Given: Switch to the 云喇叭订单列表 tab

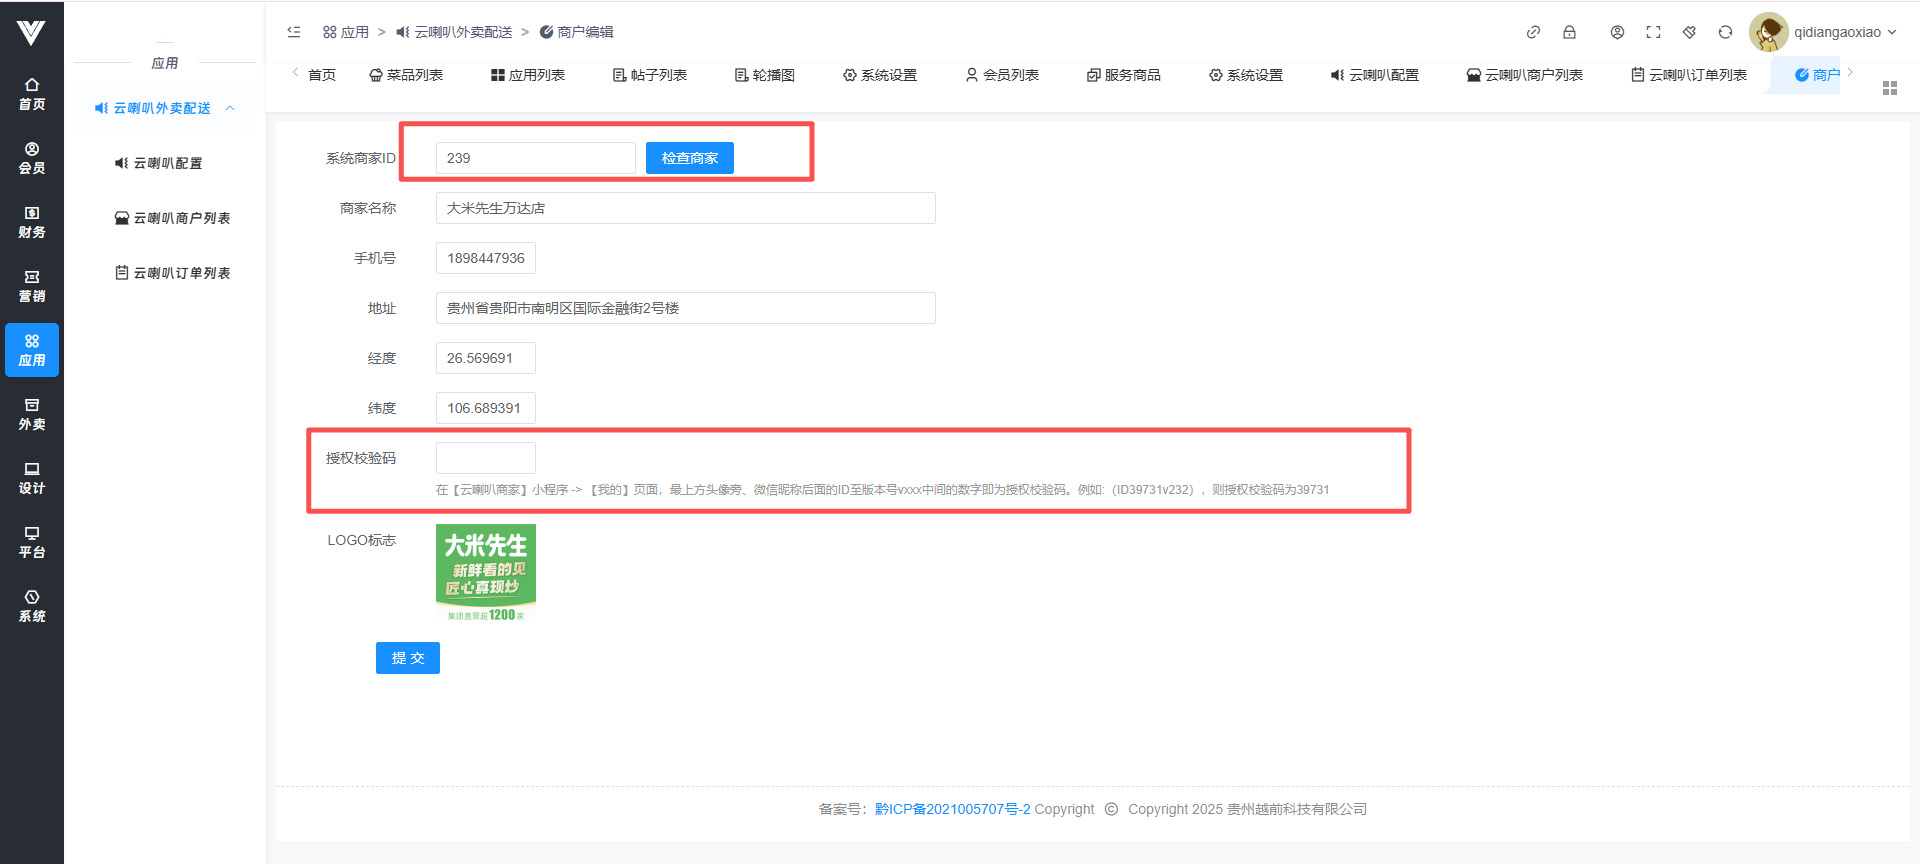Looking at the screenshot, I should click(1689, 75).
